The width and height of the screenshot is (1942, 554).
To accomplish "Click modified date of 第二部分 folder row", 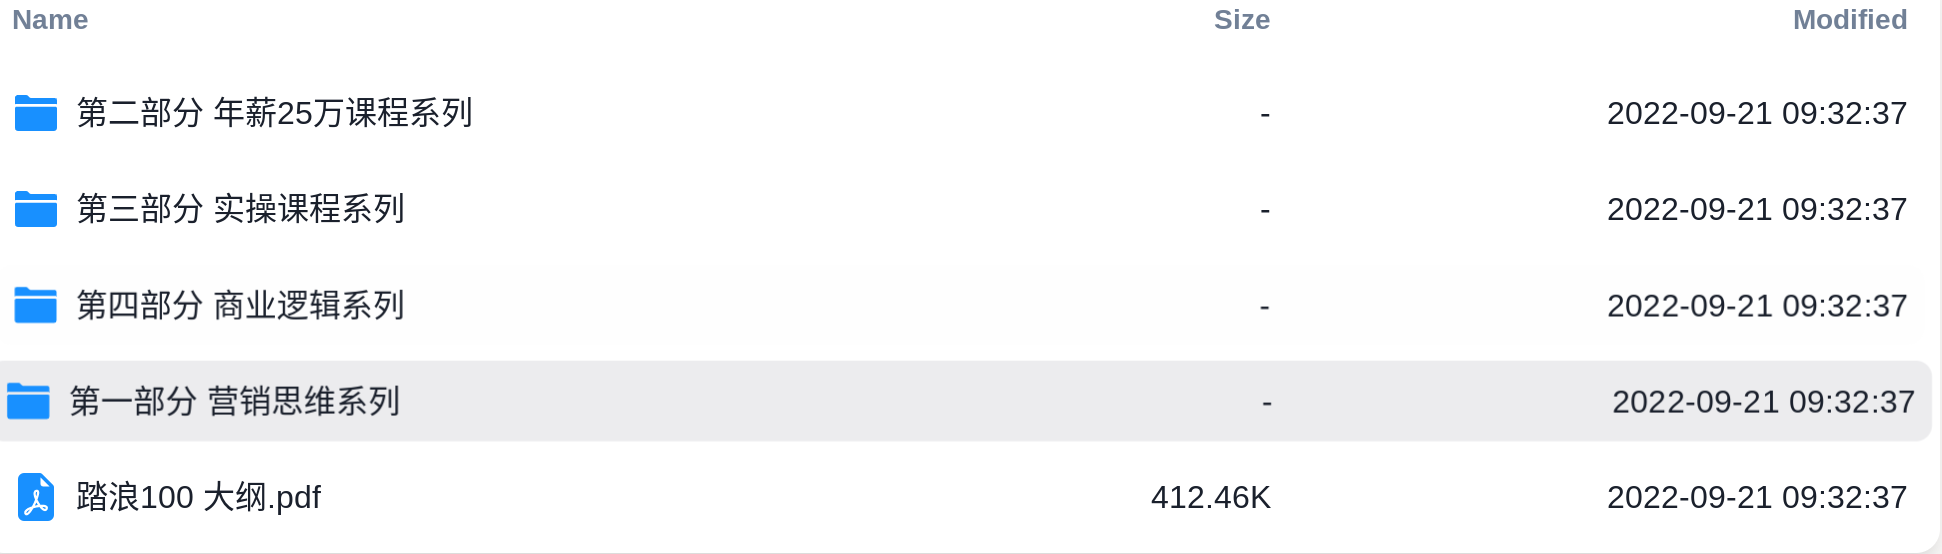I will (1757, 113).
